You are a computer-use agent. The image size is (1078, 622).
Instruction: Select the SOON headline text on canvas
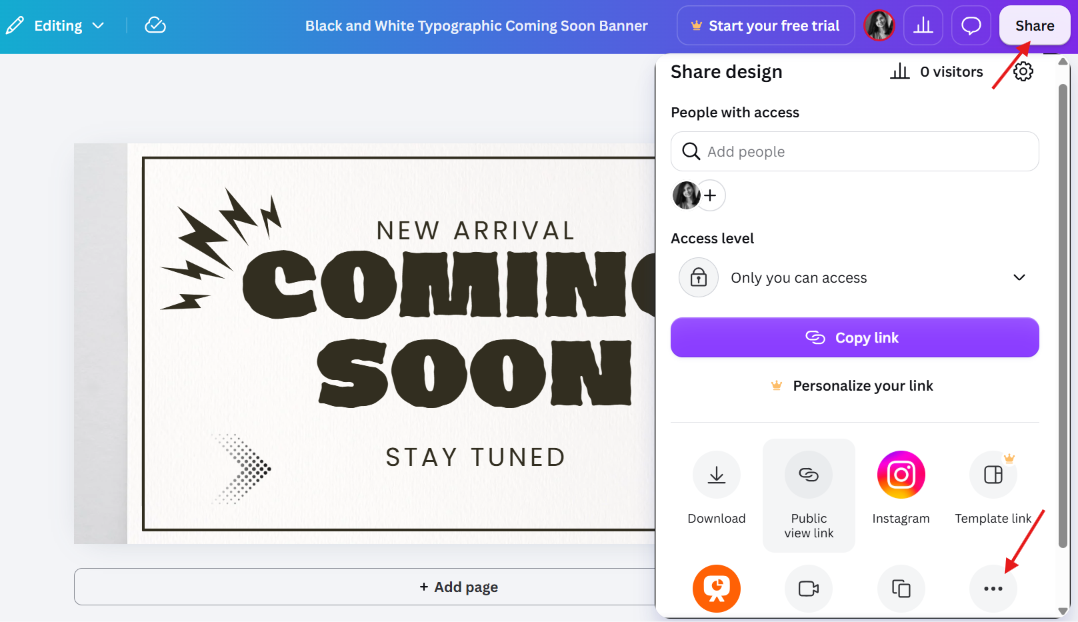474,373
